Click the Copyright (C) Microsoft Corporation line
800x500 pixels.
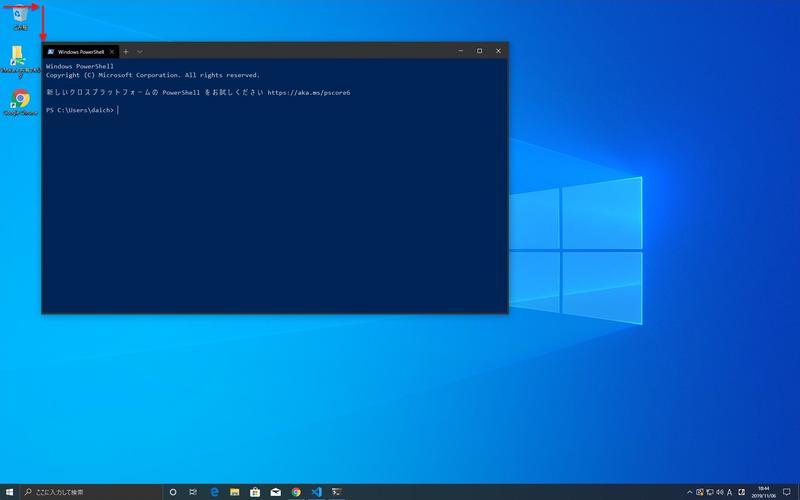click(x=153, y=75)
